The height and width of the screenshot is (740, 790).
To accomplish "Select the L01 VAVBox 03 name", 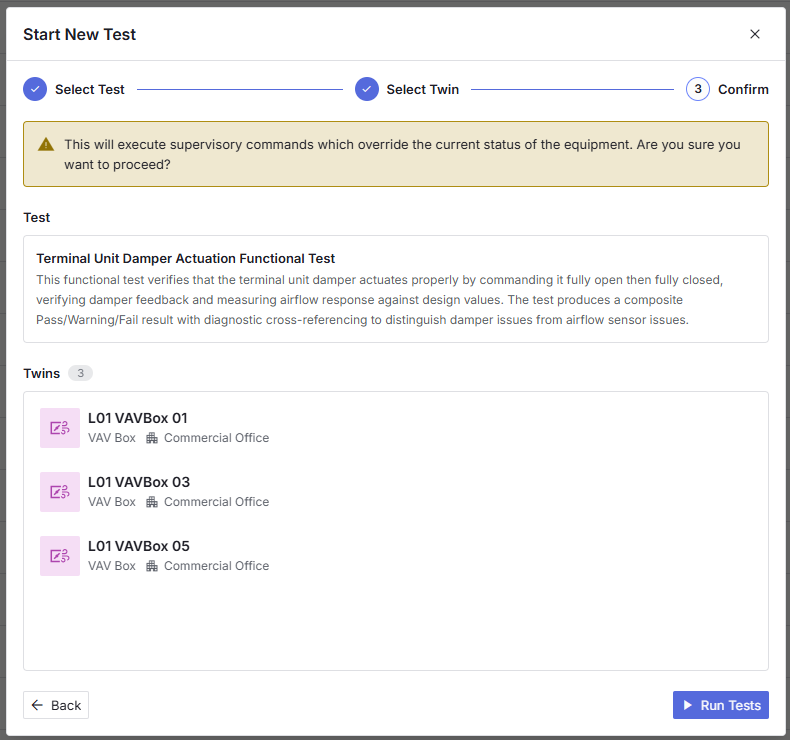I will (x=139, y=482).
